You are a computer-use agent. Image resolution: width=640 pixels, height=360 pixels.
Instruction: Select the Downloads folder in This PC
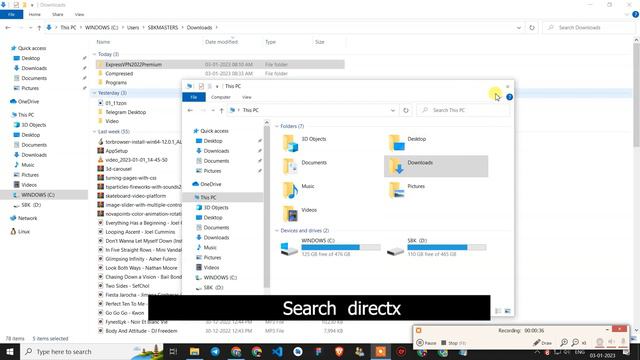[x=436, y=166]
